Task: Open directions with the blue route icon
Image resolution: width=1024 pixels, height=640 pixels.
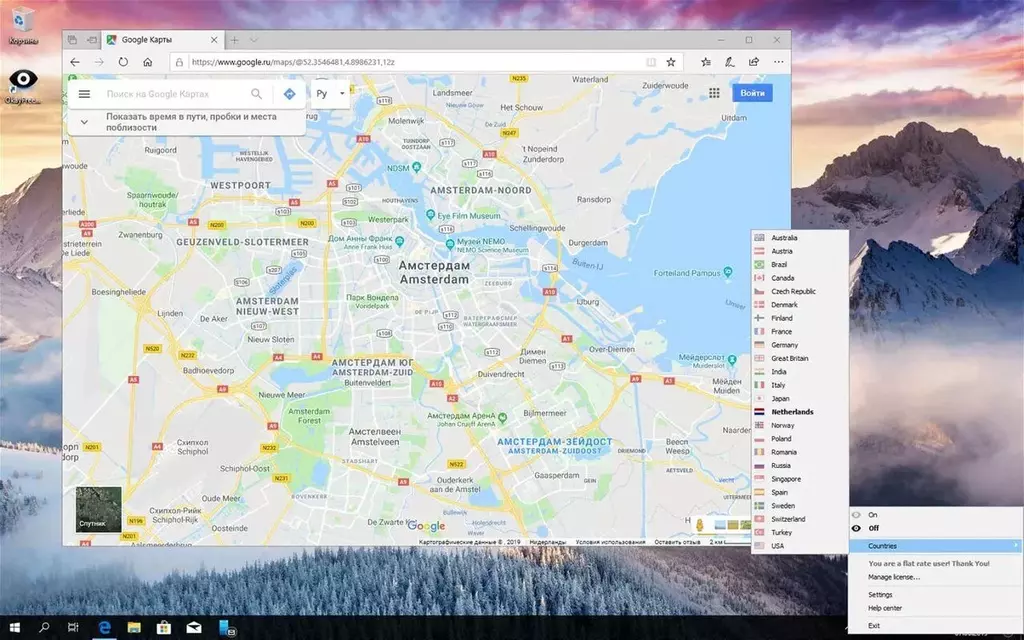Action: (x=289, y=94)
